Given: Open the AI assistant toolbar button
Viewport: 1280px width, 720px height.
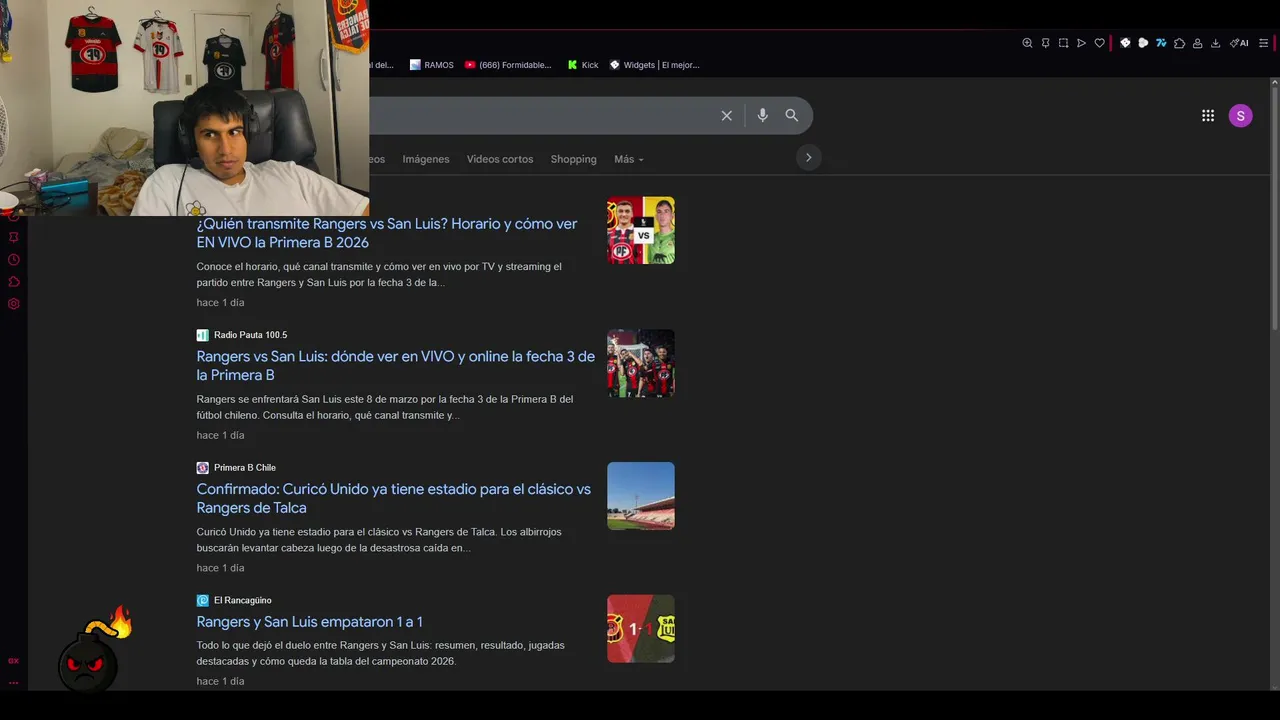Looking at the screenshot, I should point(1239,43).
